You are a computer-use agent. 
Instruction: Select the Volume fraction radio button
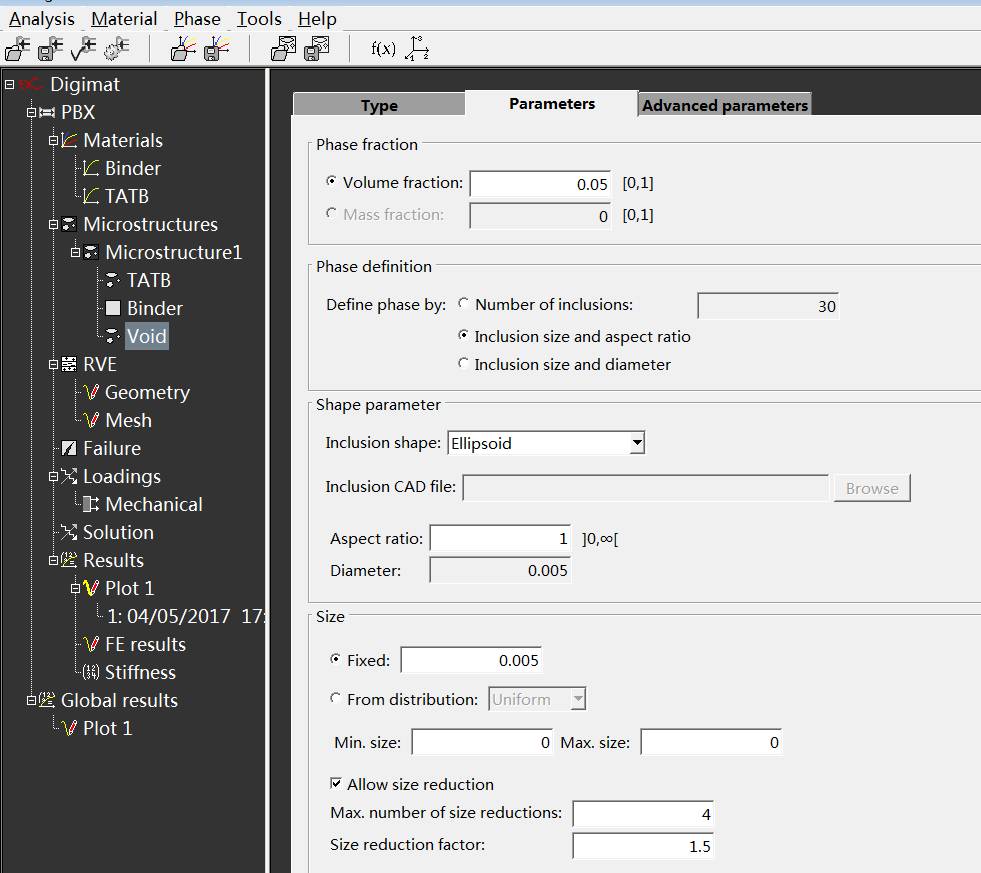tap(332, 181)
